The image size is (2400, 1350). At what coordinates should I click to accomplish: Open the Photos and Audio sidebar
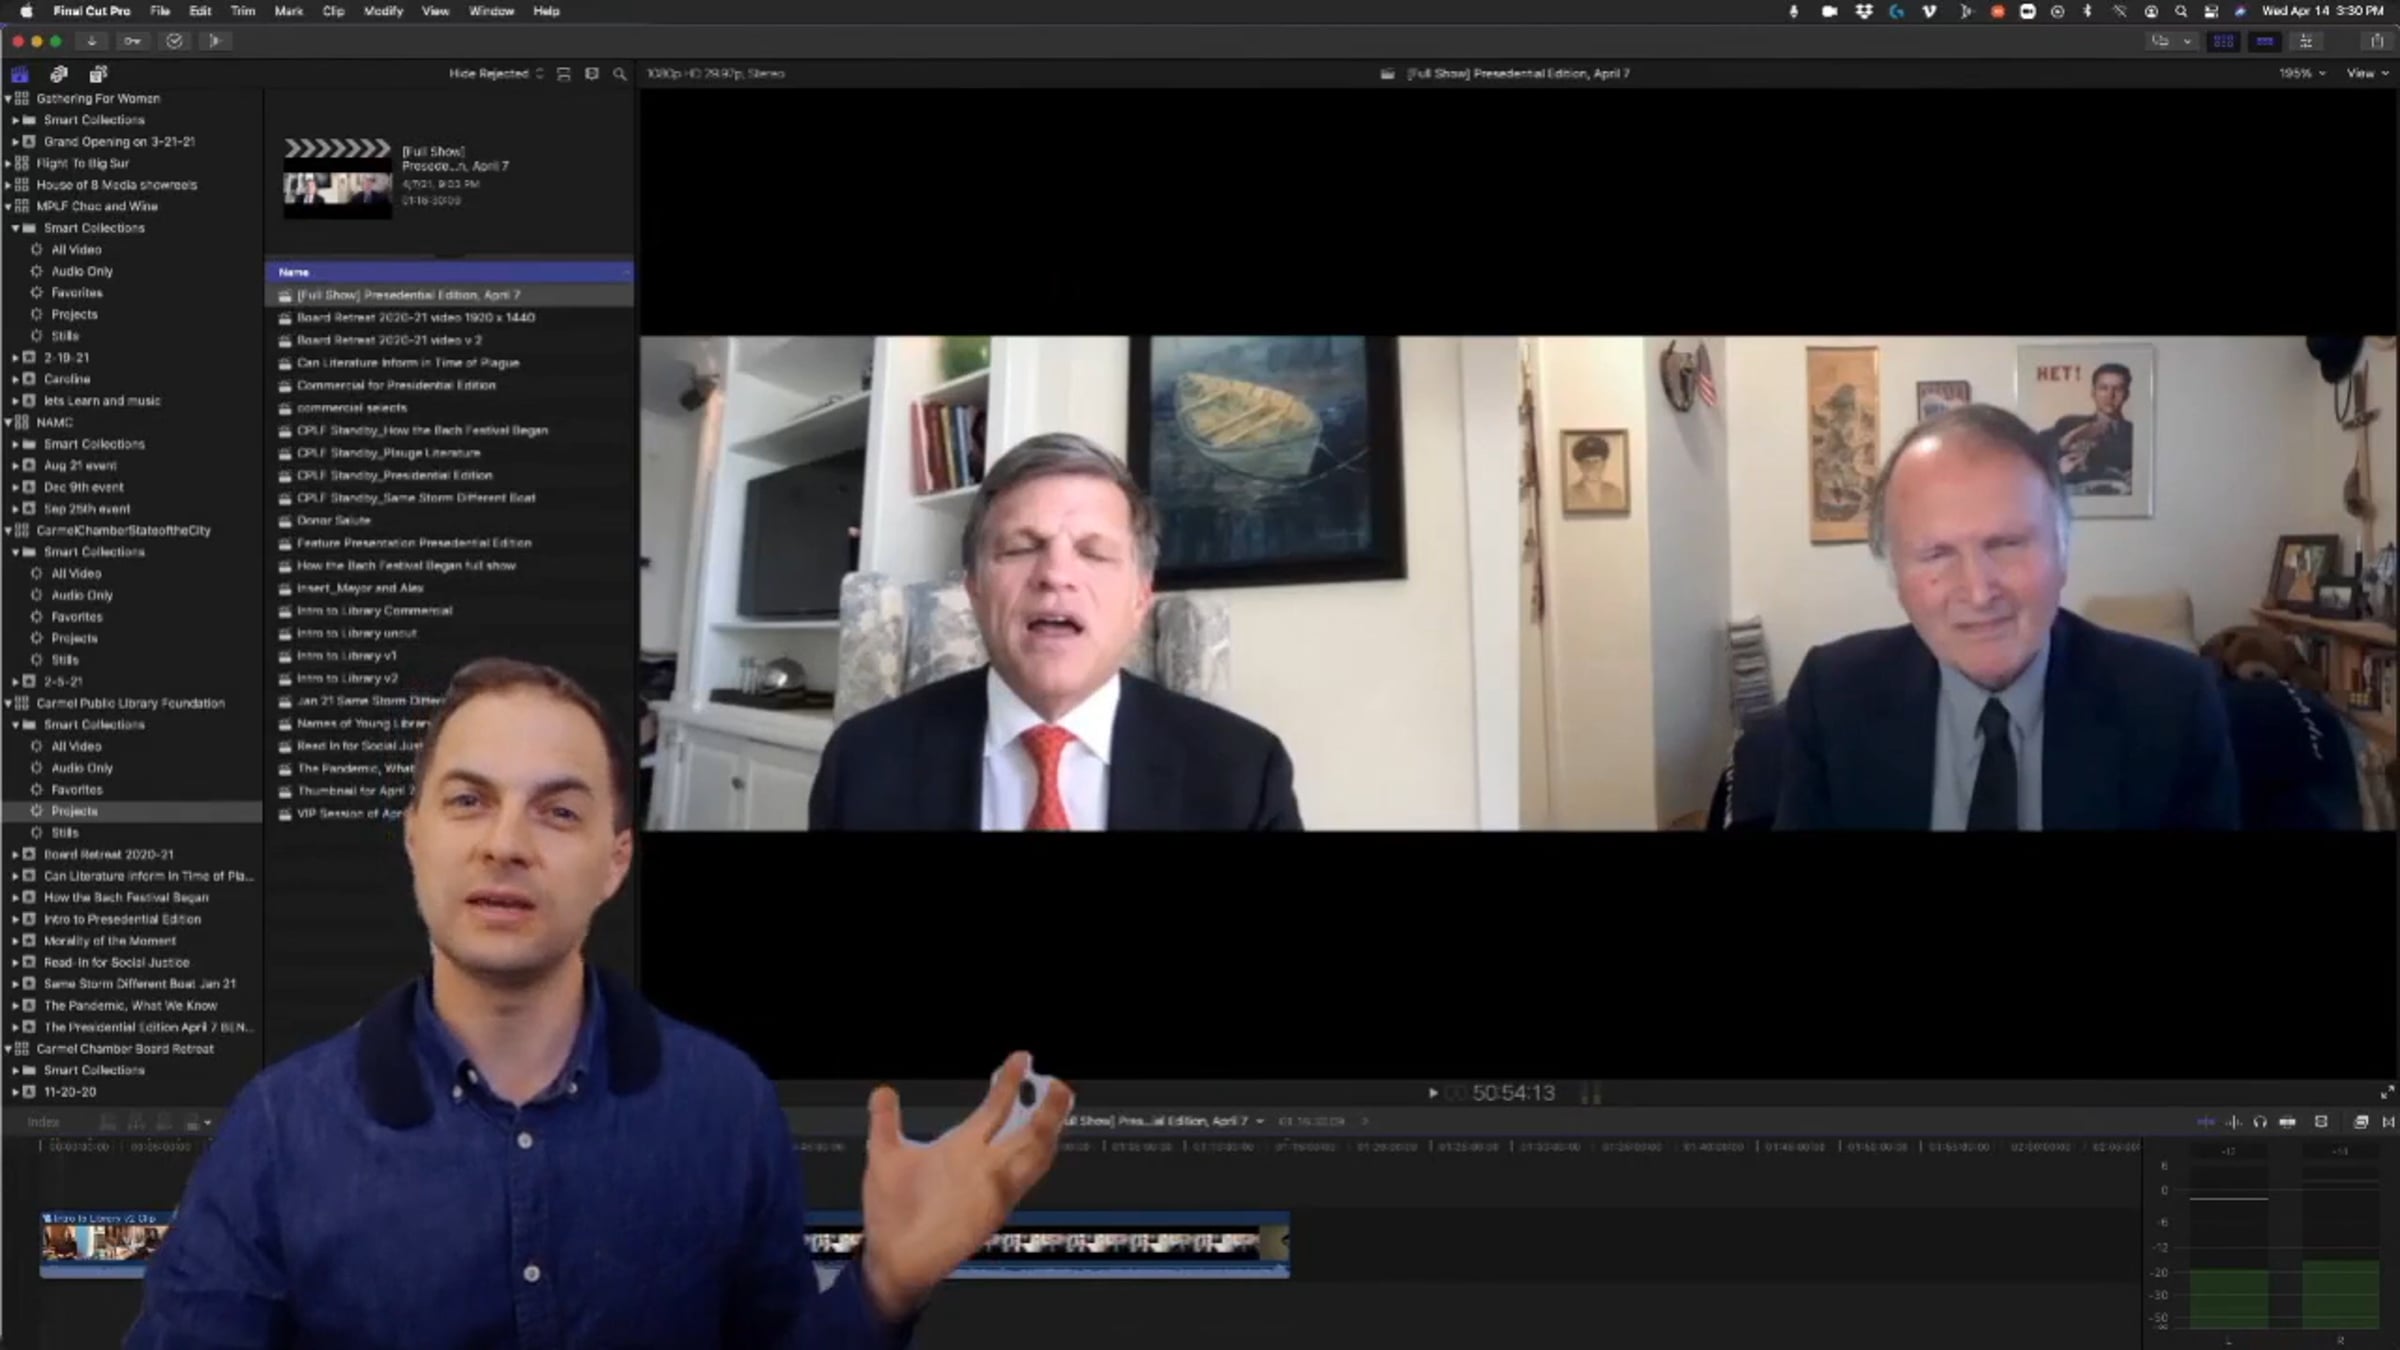click(59, 74)
